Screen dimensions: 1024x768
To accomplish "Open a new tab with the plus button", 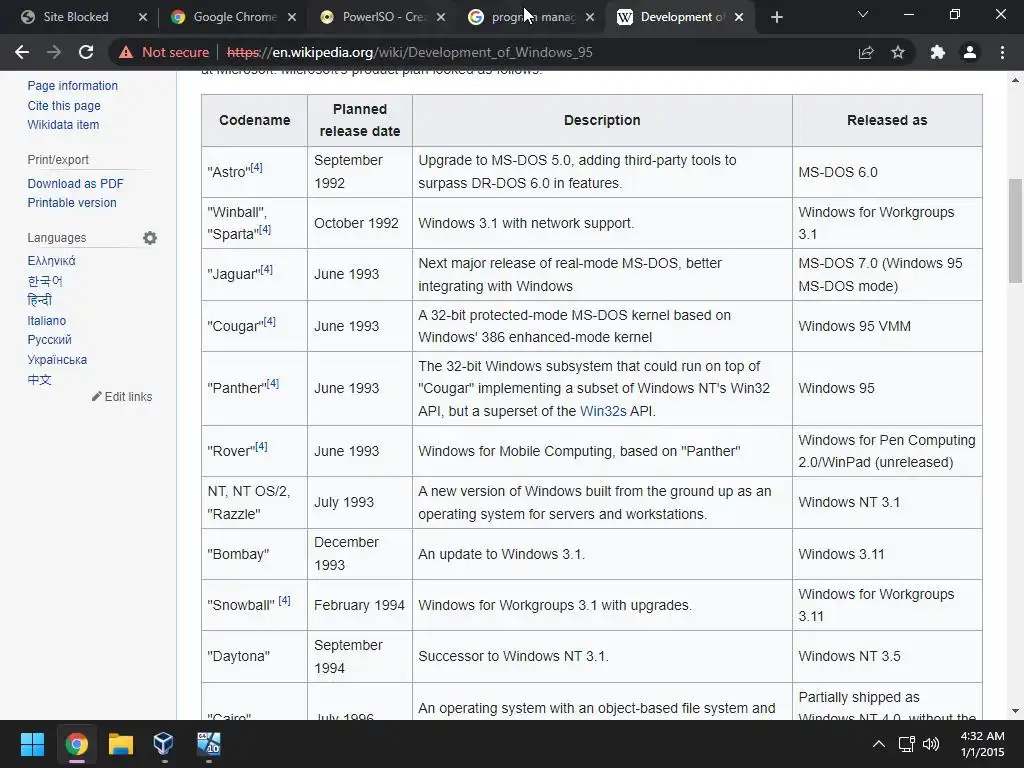I will coord(776,17).
